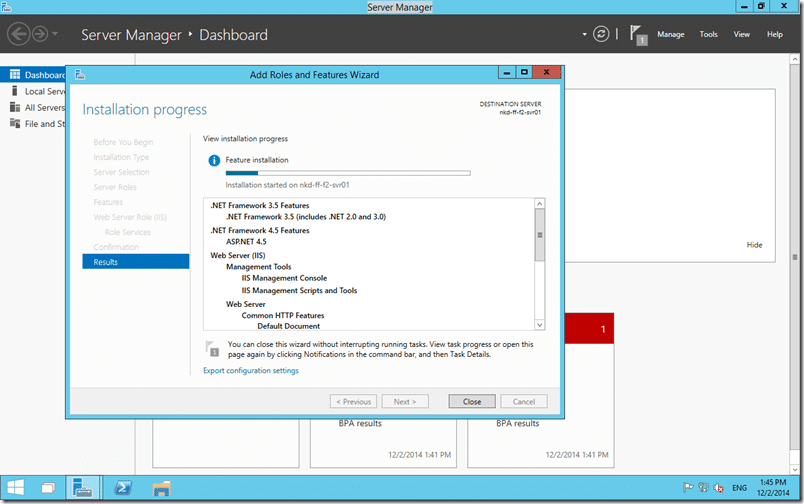Select 'Web Server (IIS)' row in list

click(238, 255)
